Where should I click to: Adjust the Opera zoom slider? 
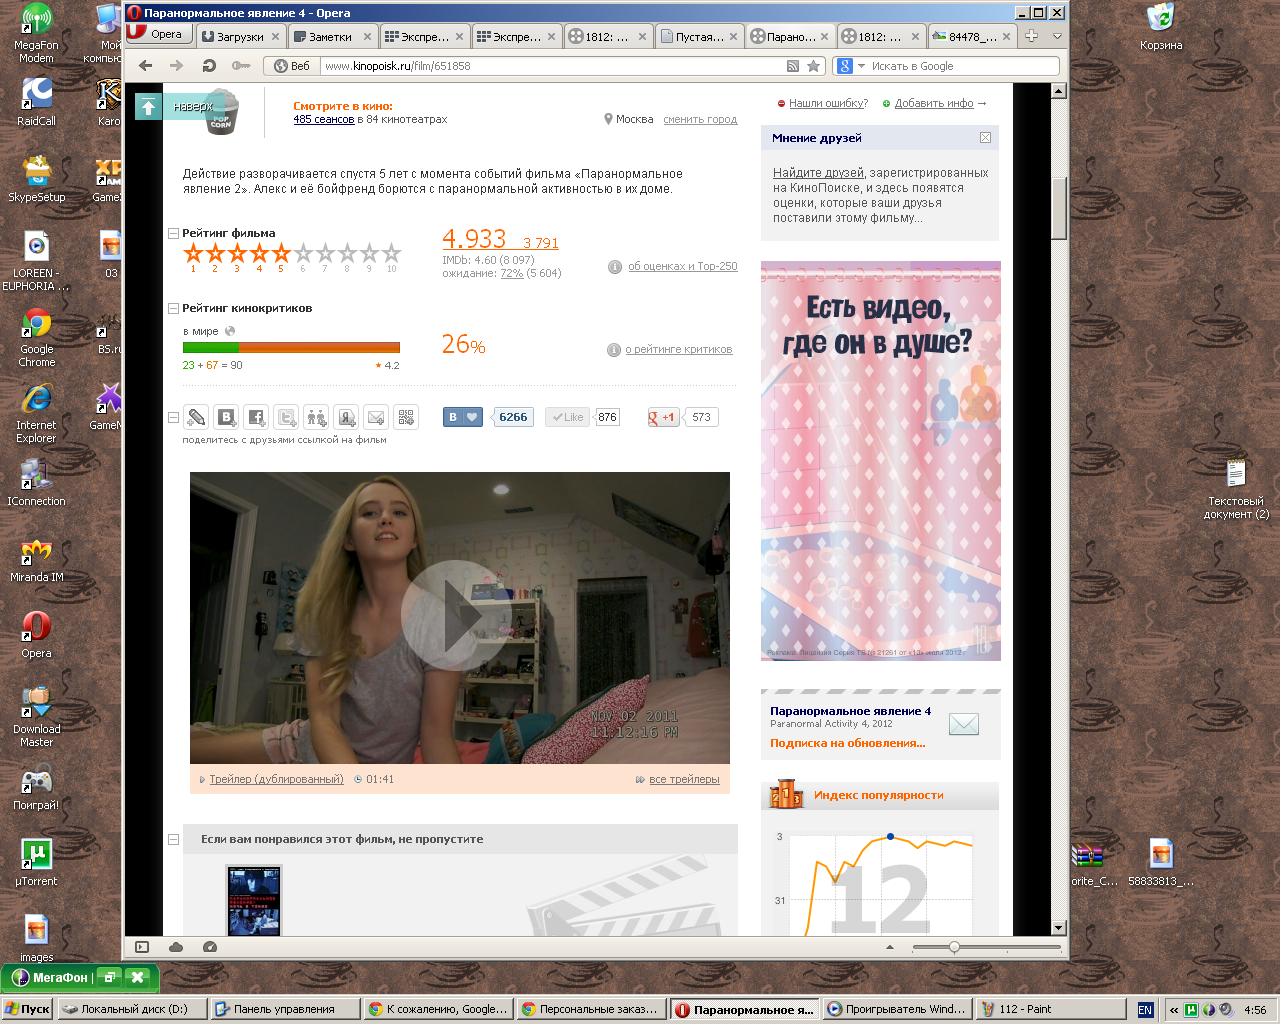(954, 947)
